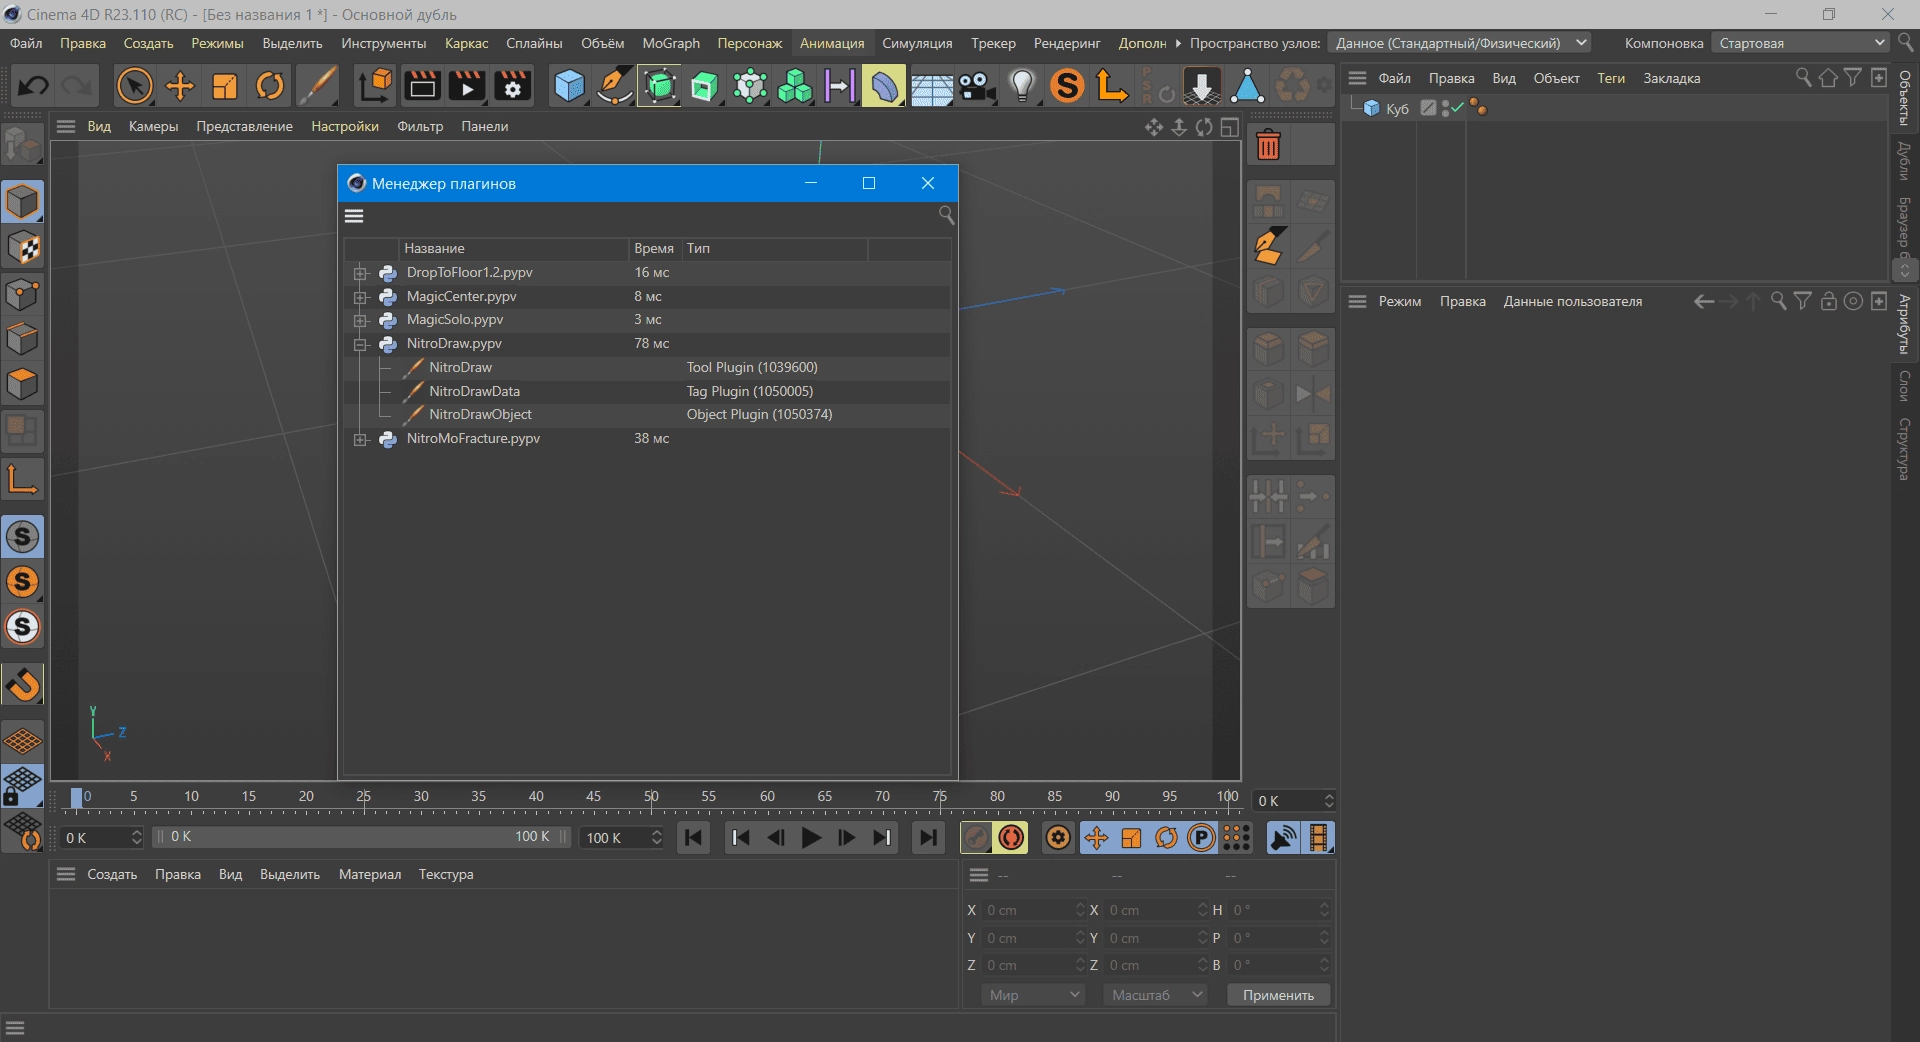
Task: Sort plugins by Название column header
Action: coord(512,248)
